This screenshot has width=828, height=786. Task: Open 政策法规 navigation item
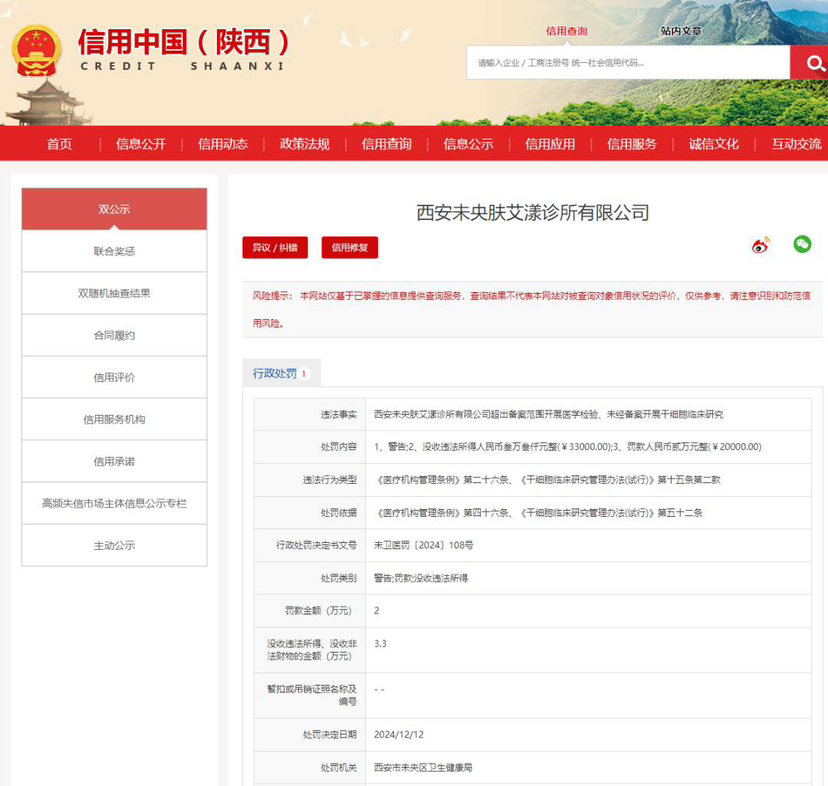[x=305, y=144]
